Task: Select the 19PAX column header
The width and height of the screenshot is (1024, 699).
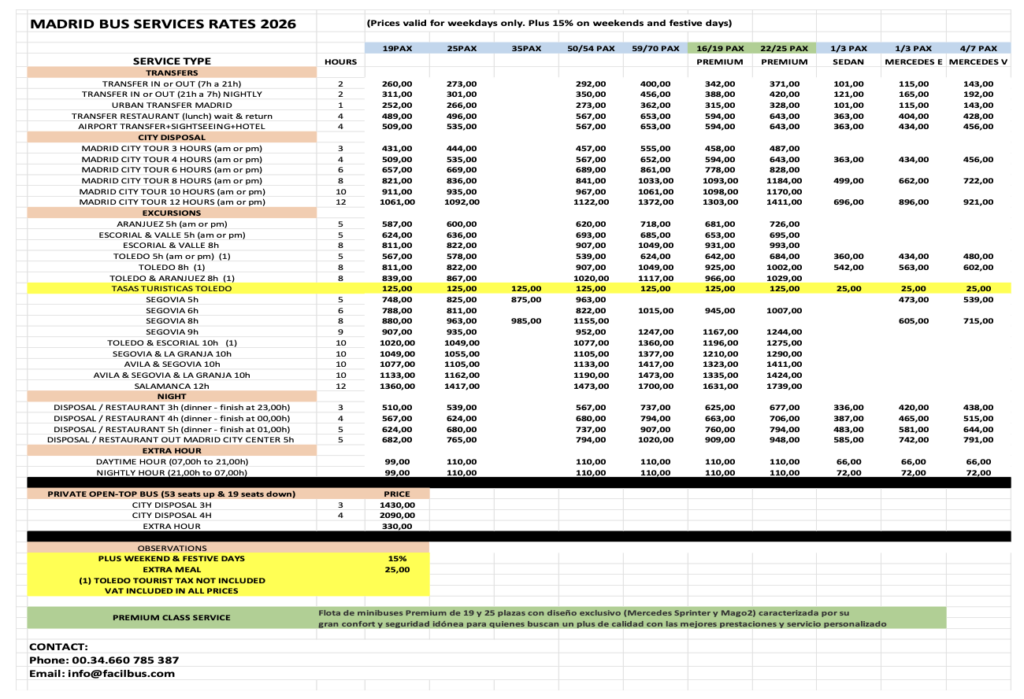Action: coord(396,48)
